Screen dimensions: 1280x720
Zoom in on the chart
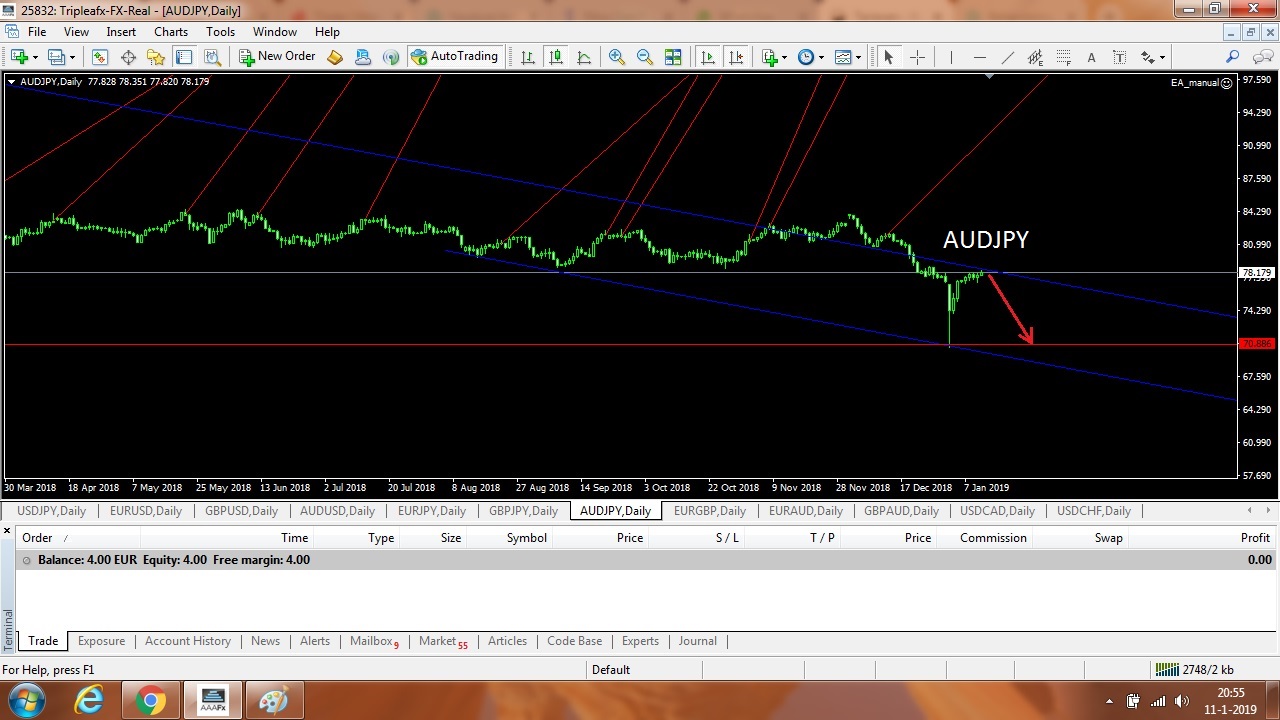click(617, 57)
